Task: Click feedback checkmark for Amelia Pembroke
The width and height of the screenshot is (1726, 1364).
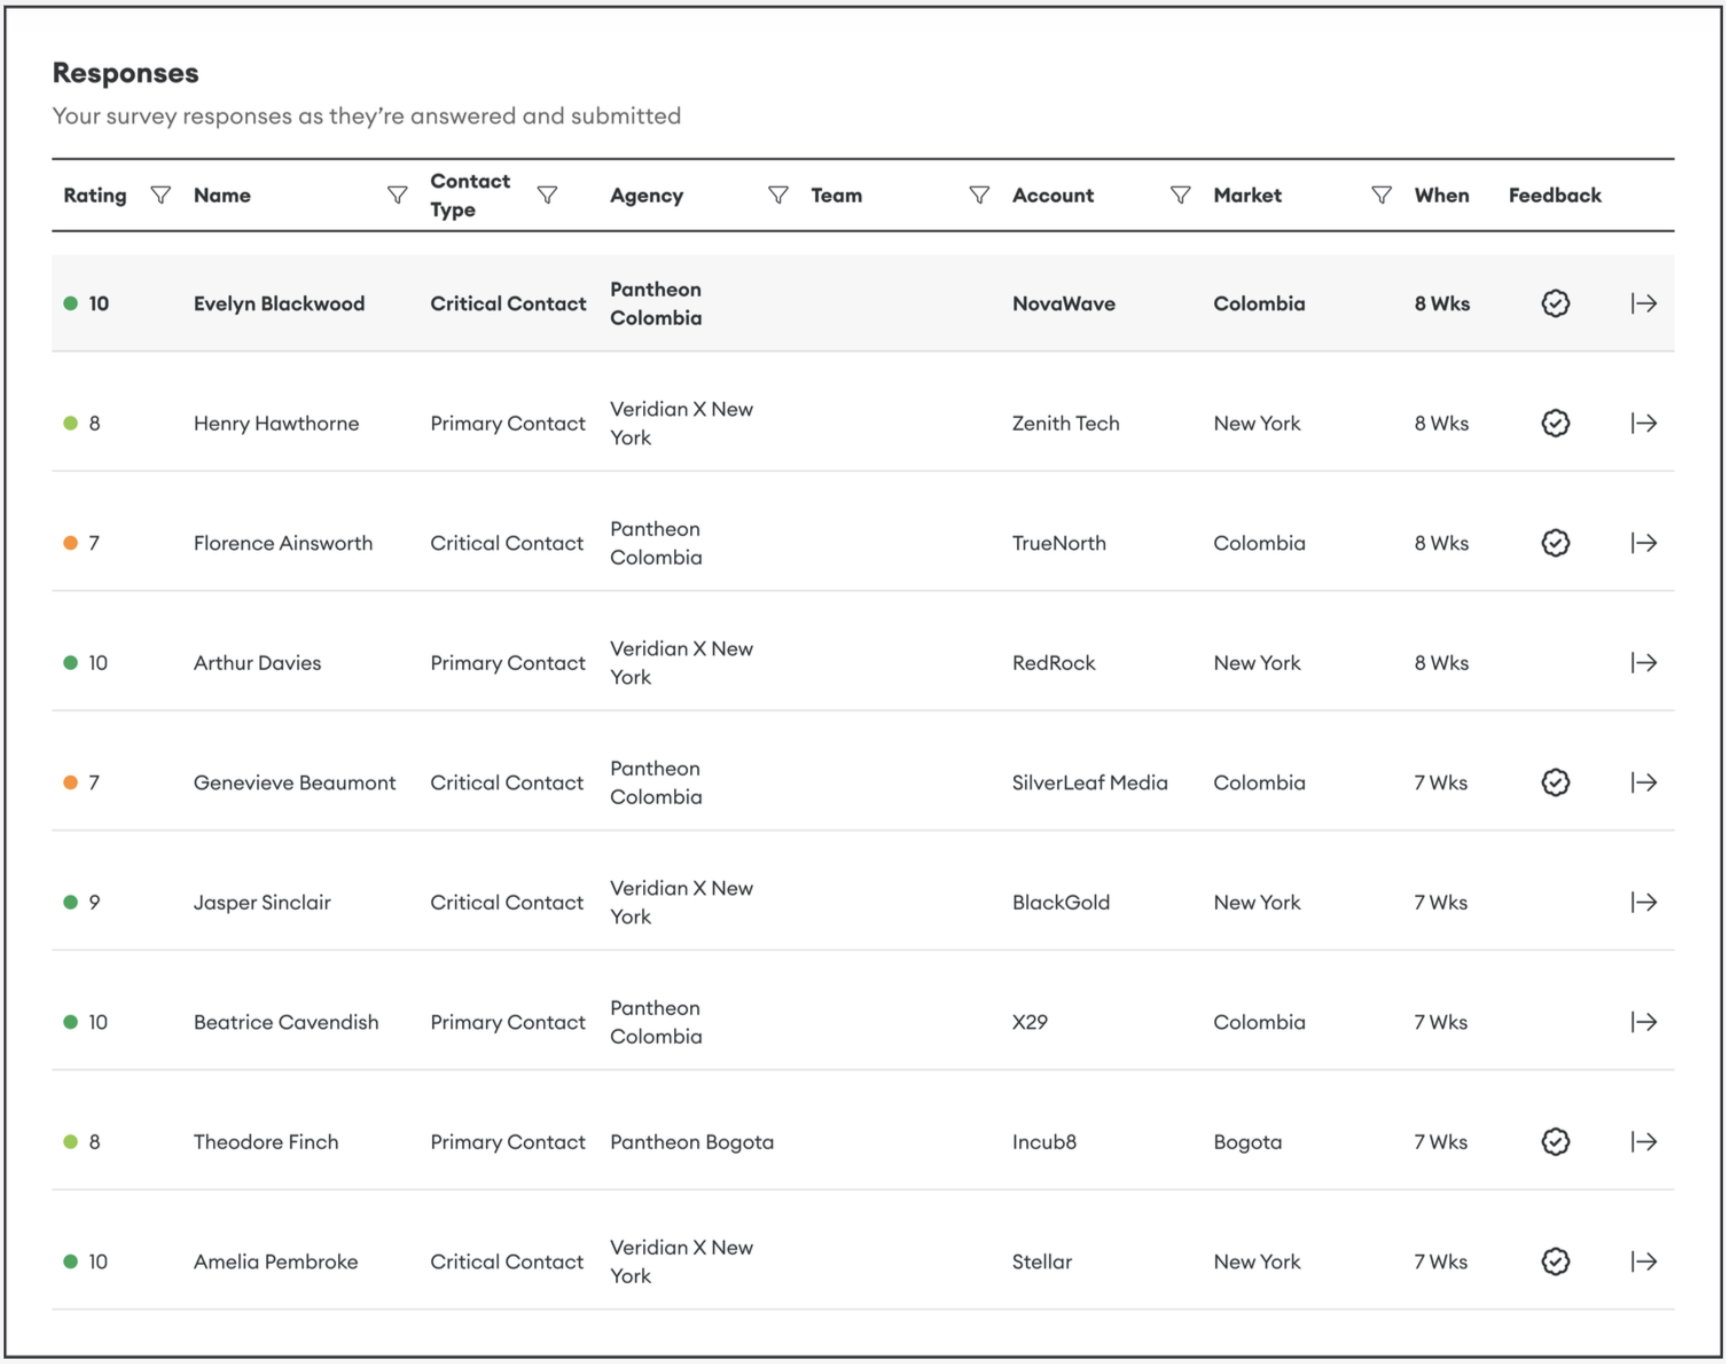Action: pyautogui.click(x=1555, y=1262)
